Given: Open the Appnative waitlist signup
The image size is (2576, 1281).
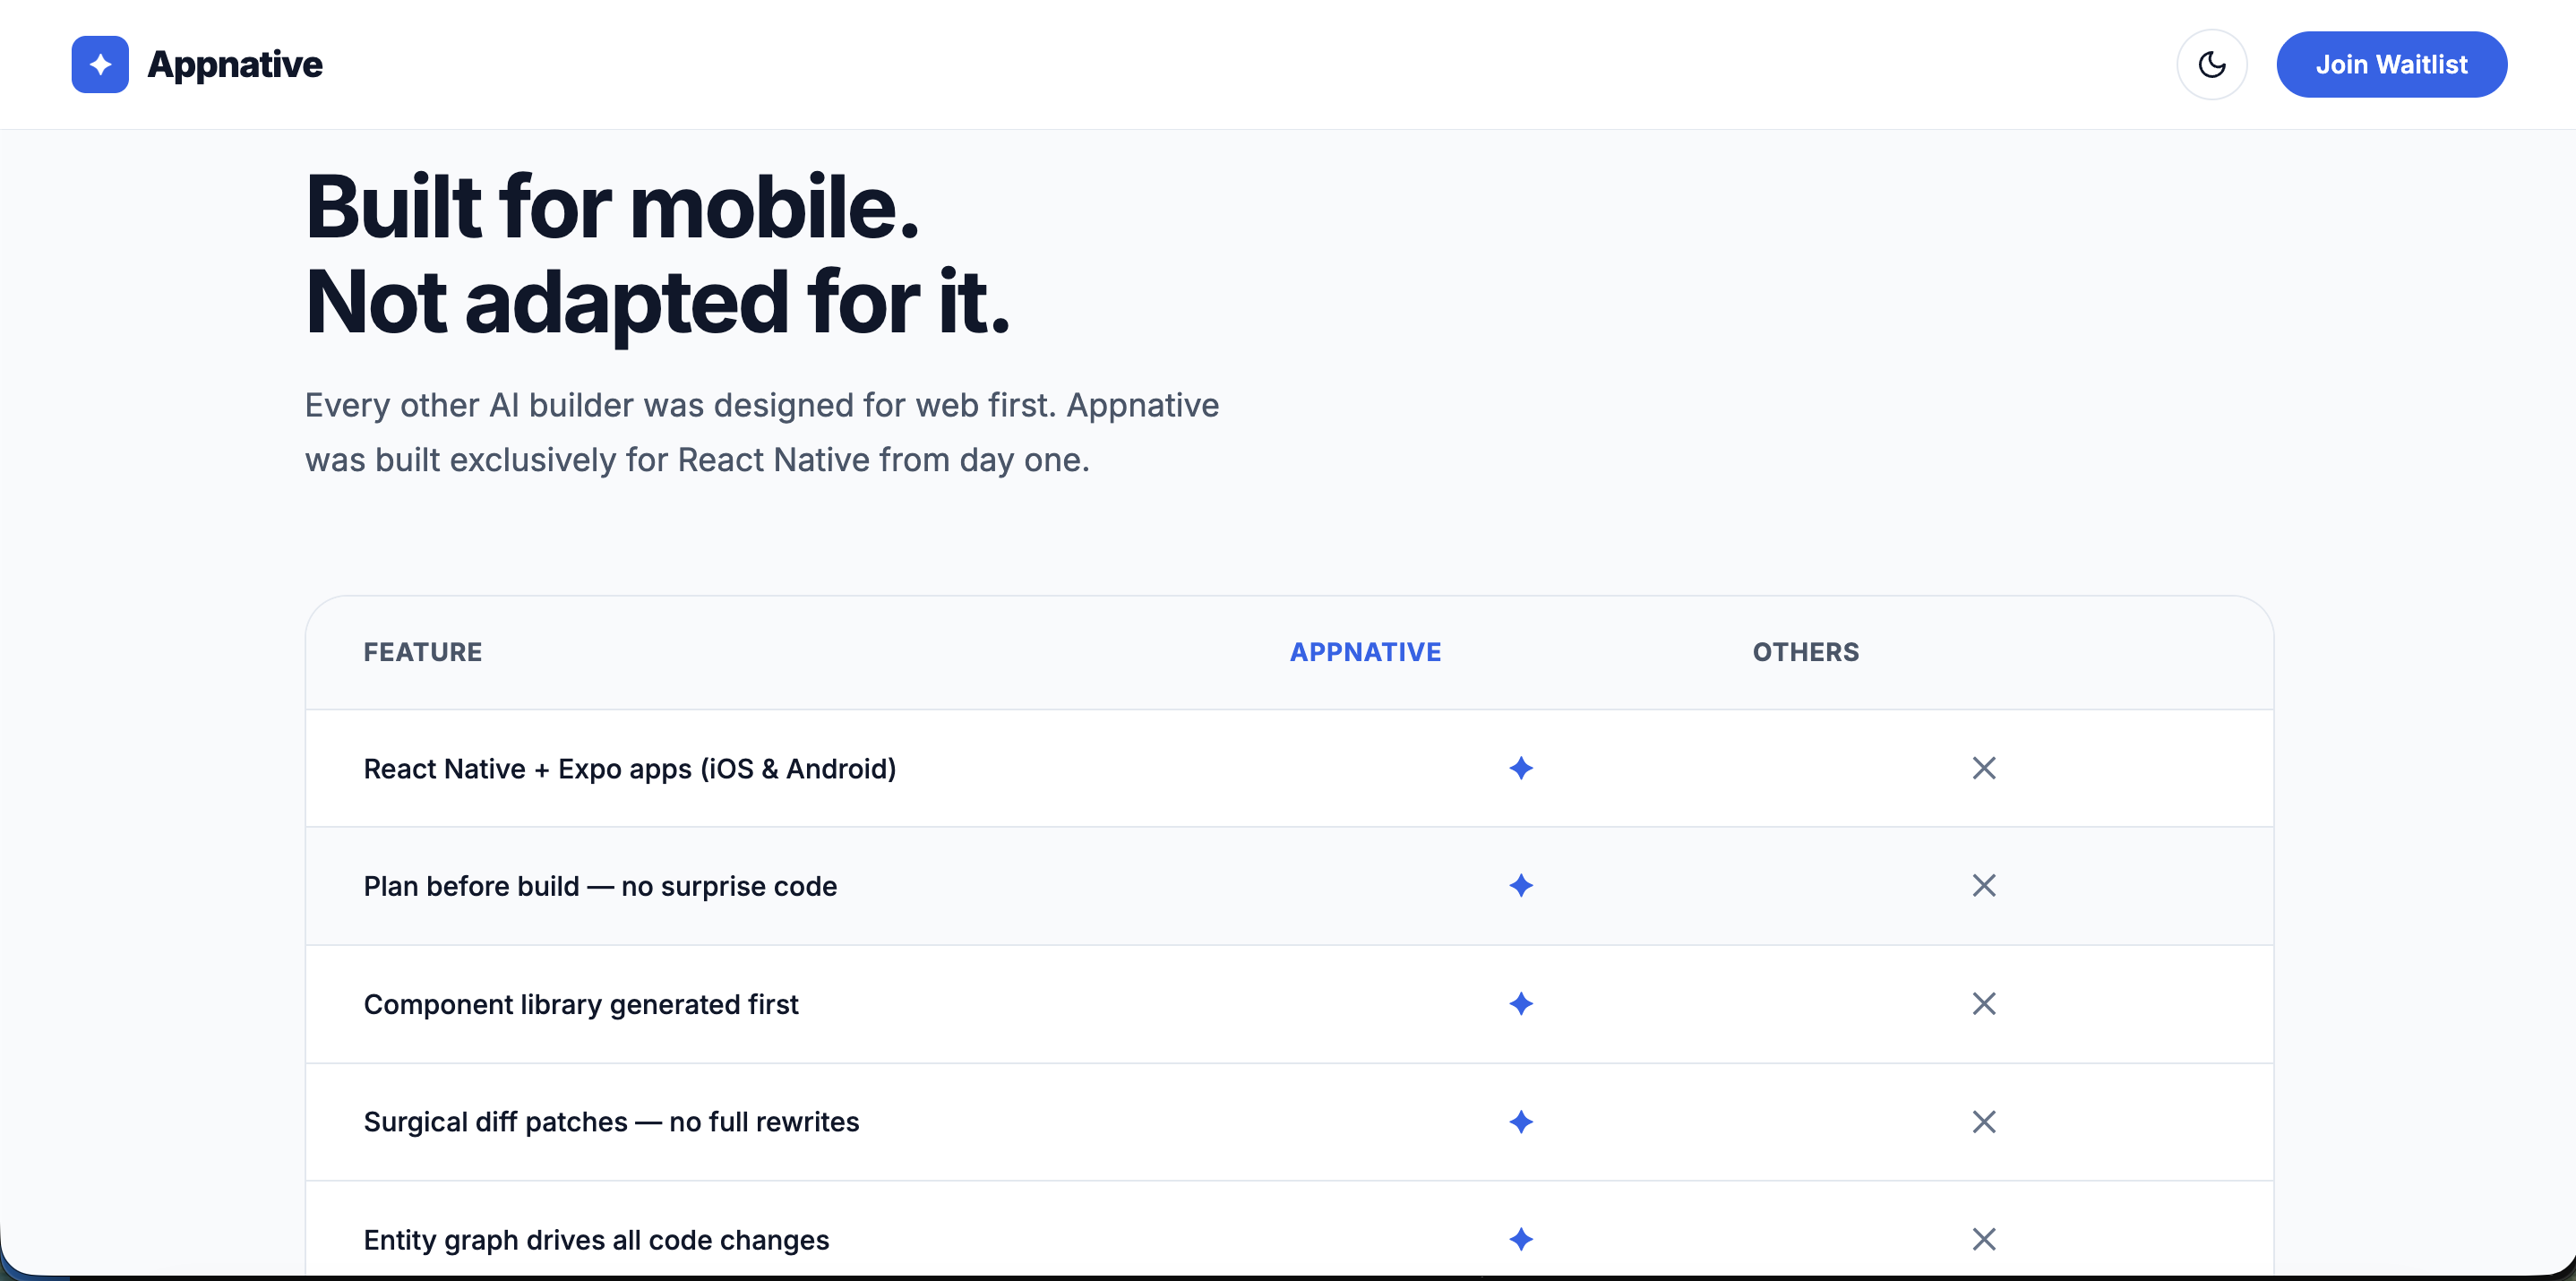Looking at the screenshot, I should click(x=2391, y=64).
